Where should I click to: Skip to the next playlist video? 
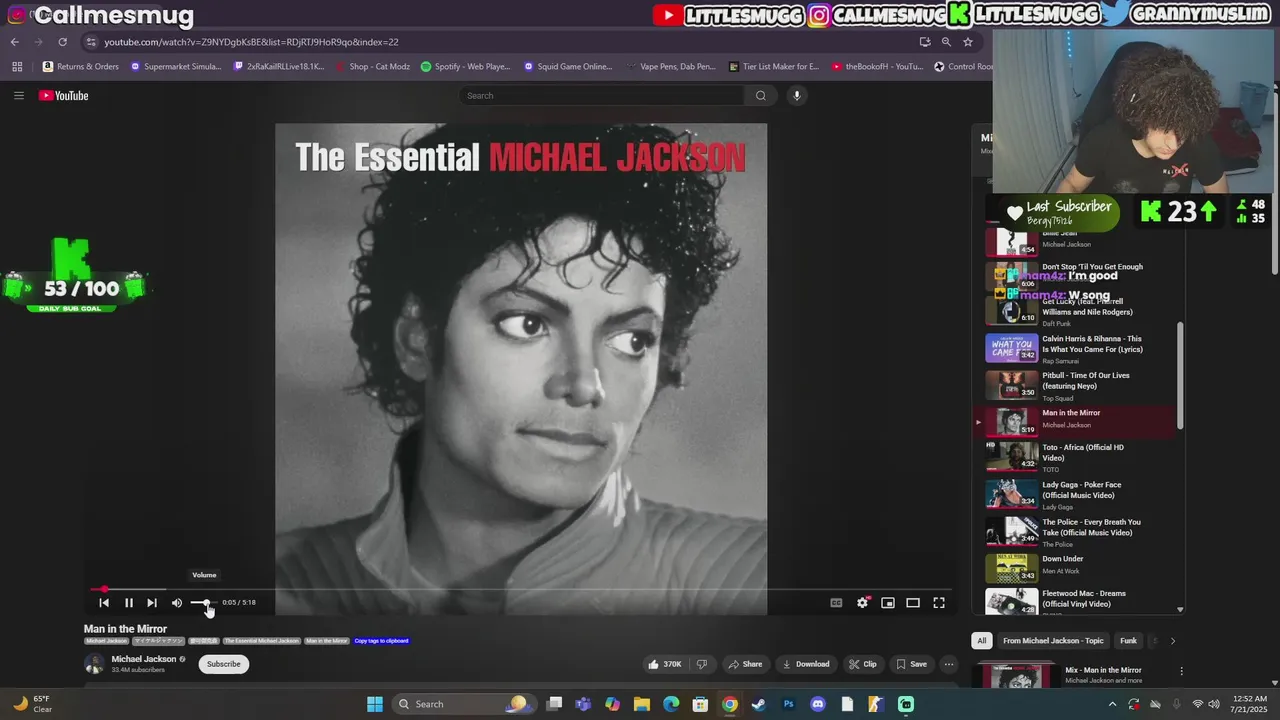click(152, 603)
